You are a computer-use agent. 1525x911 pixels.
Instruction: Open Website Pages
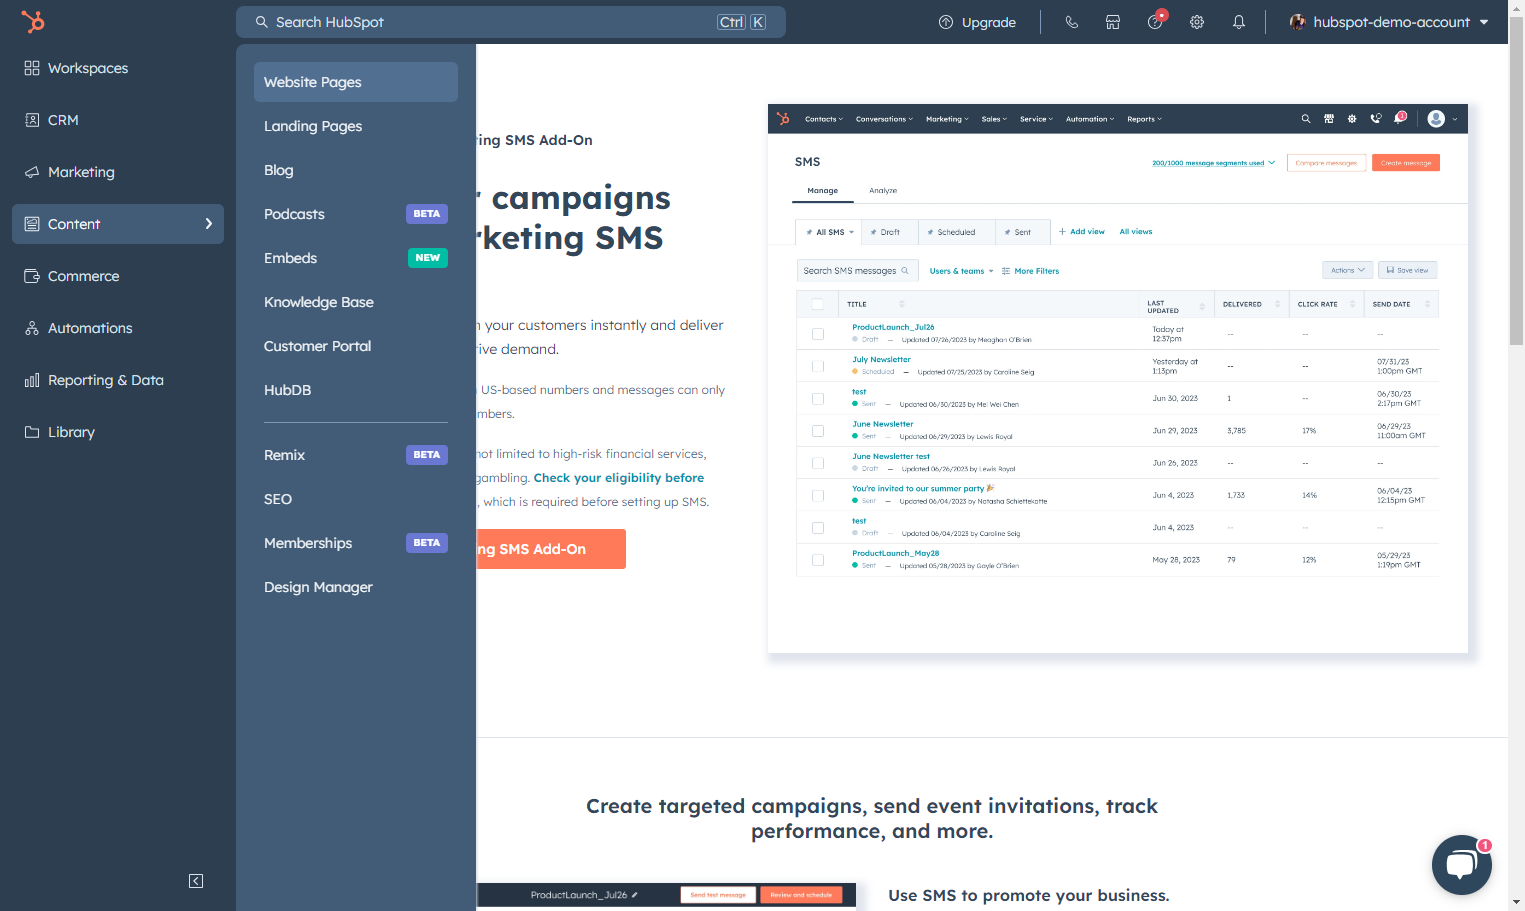tap(356, 82)
